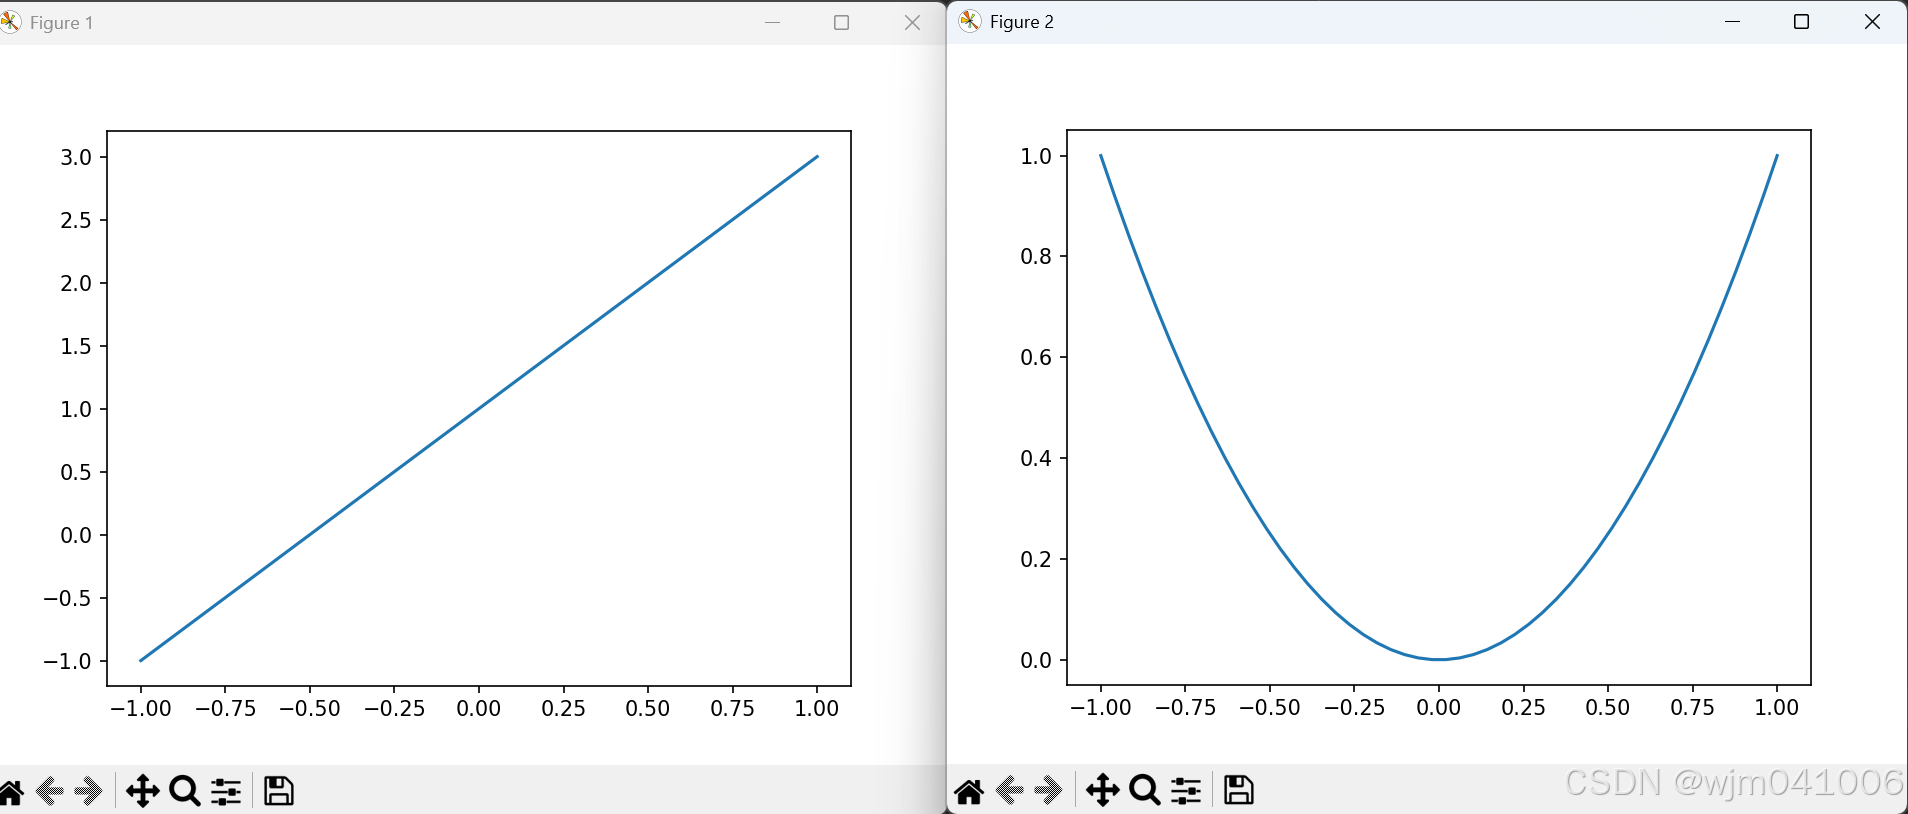Click the matplotlib logo of Figure 2
The width and height of the screenshot is (1908, 814).
point(970,21)
